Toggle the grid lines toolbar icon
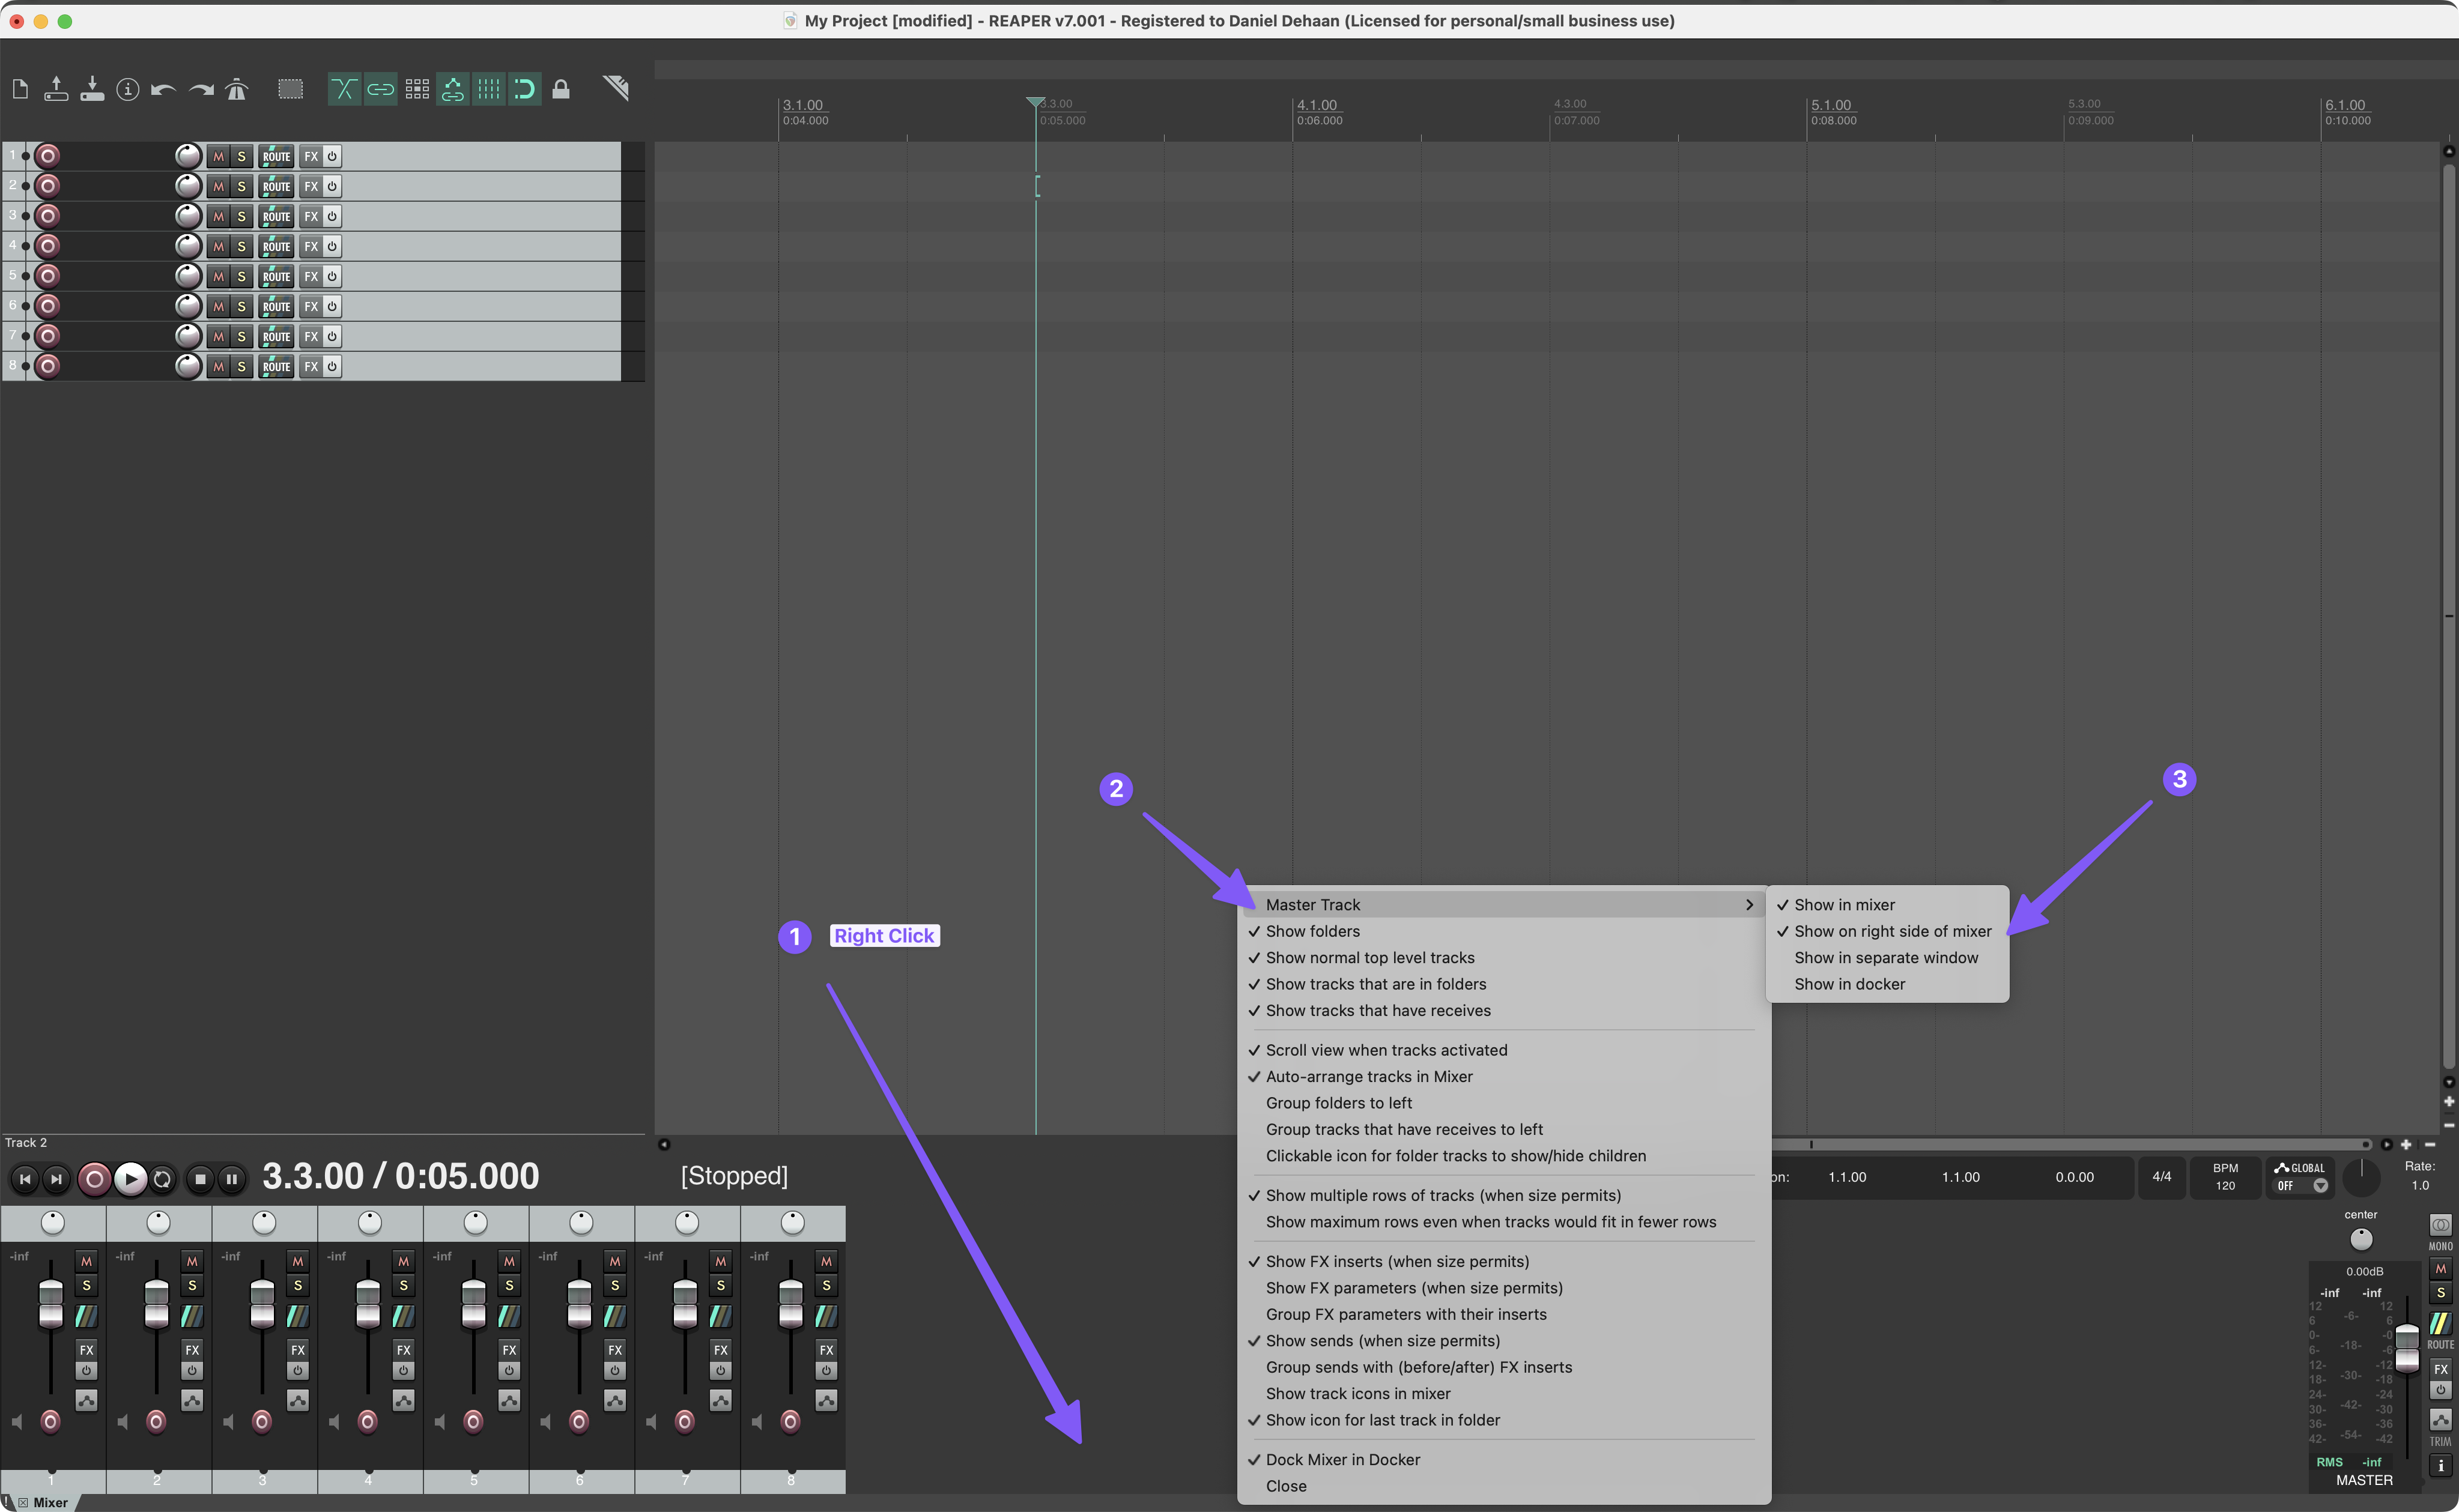The height and width of the screenshot is (1512, 2459). (x=489, y=90)
